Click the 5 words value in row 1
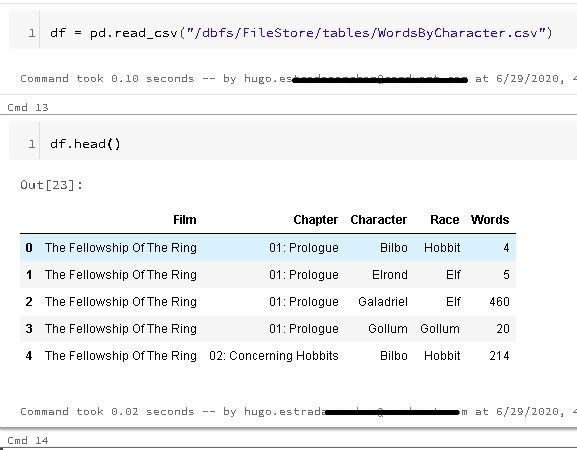577x450 pixels. 506,275
